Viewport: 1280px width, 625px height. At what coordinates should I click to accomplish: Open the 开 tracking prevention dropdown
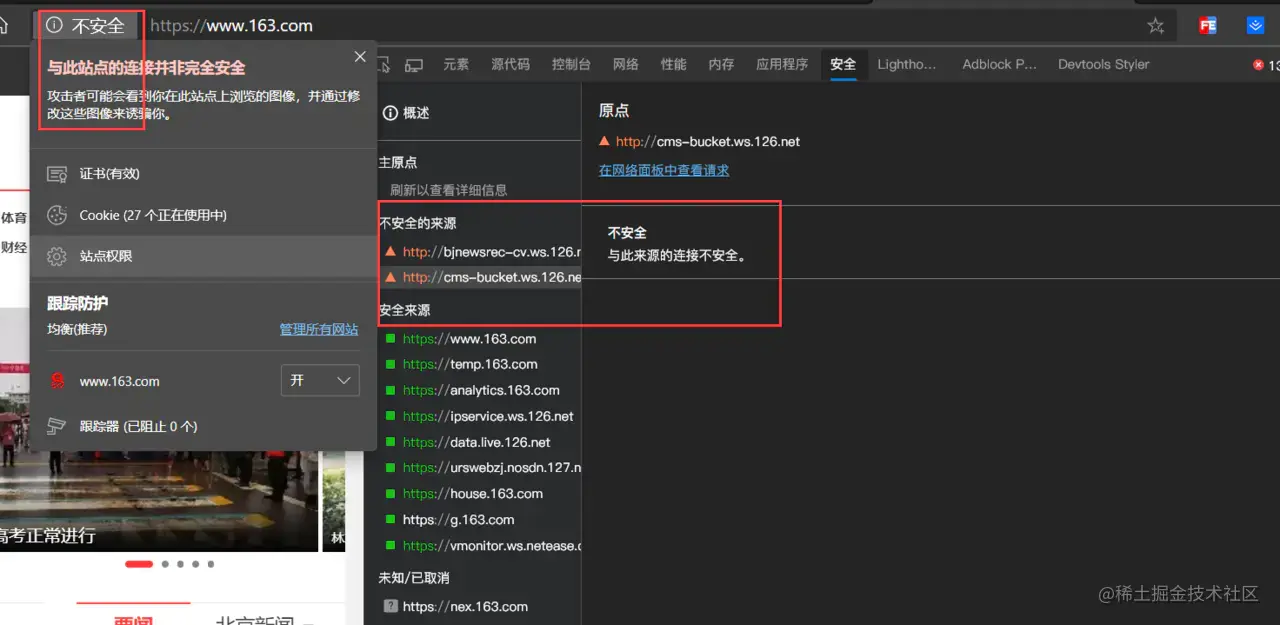[320, 381]
